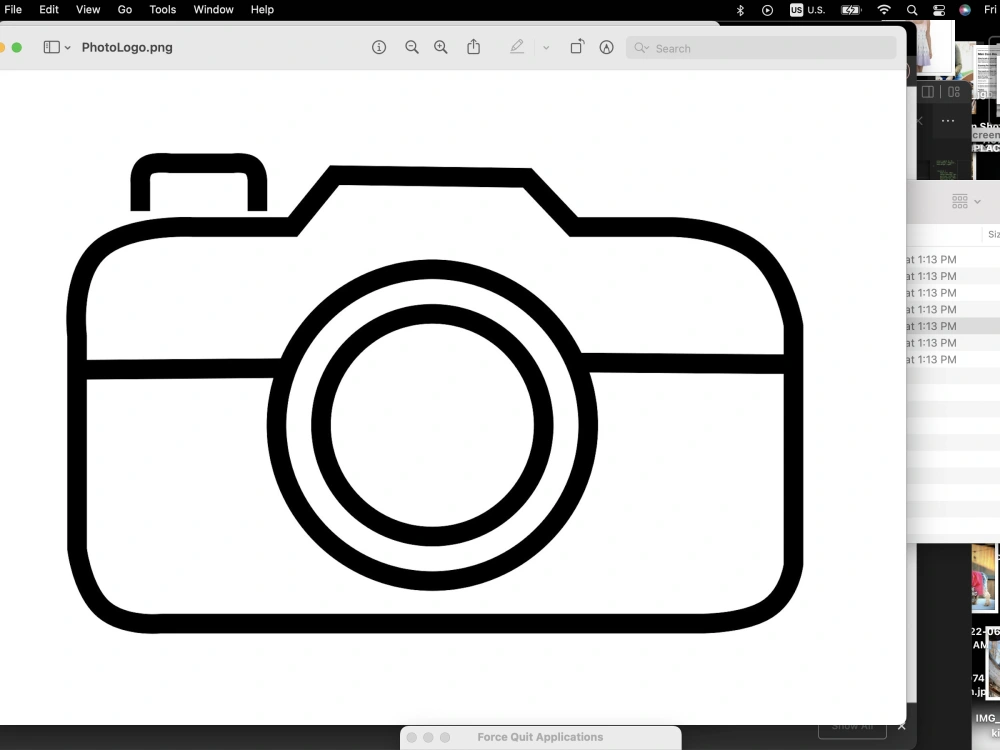Open Finder's group-by grid icon
The image size is (1000, 750).
click(x=960, y=202)
